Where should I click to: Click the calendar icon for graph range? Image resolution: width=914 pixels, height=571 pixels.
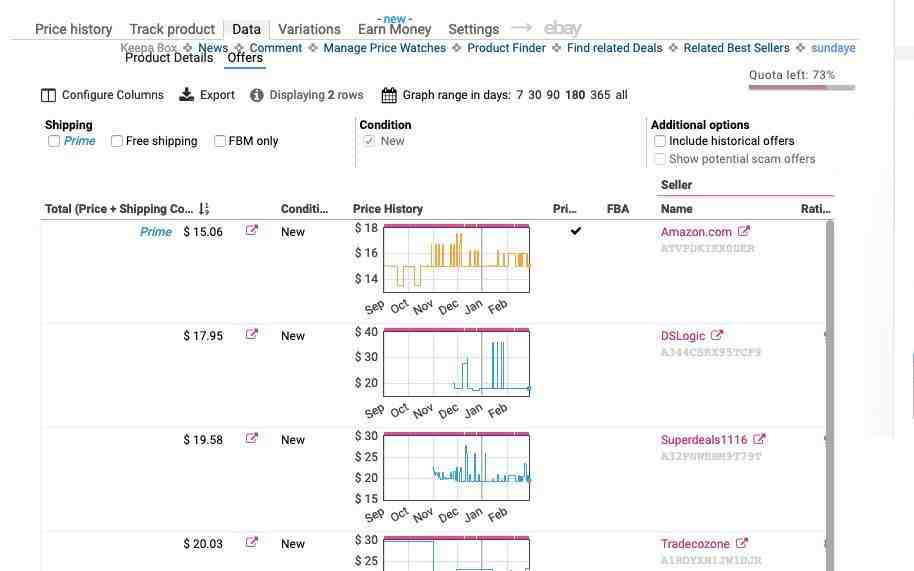pyautogui.click(x=389, y=95)
